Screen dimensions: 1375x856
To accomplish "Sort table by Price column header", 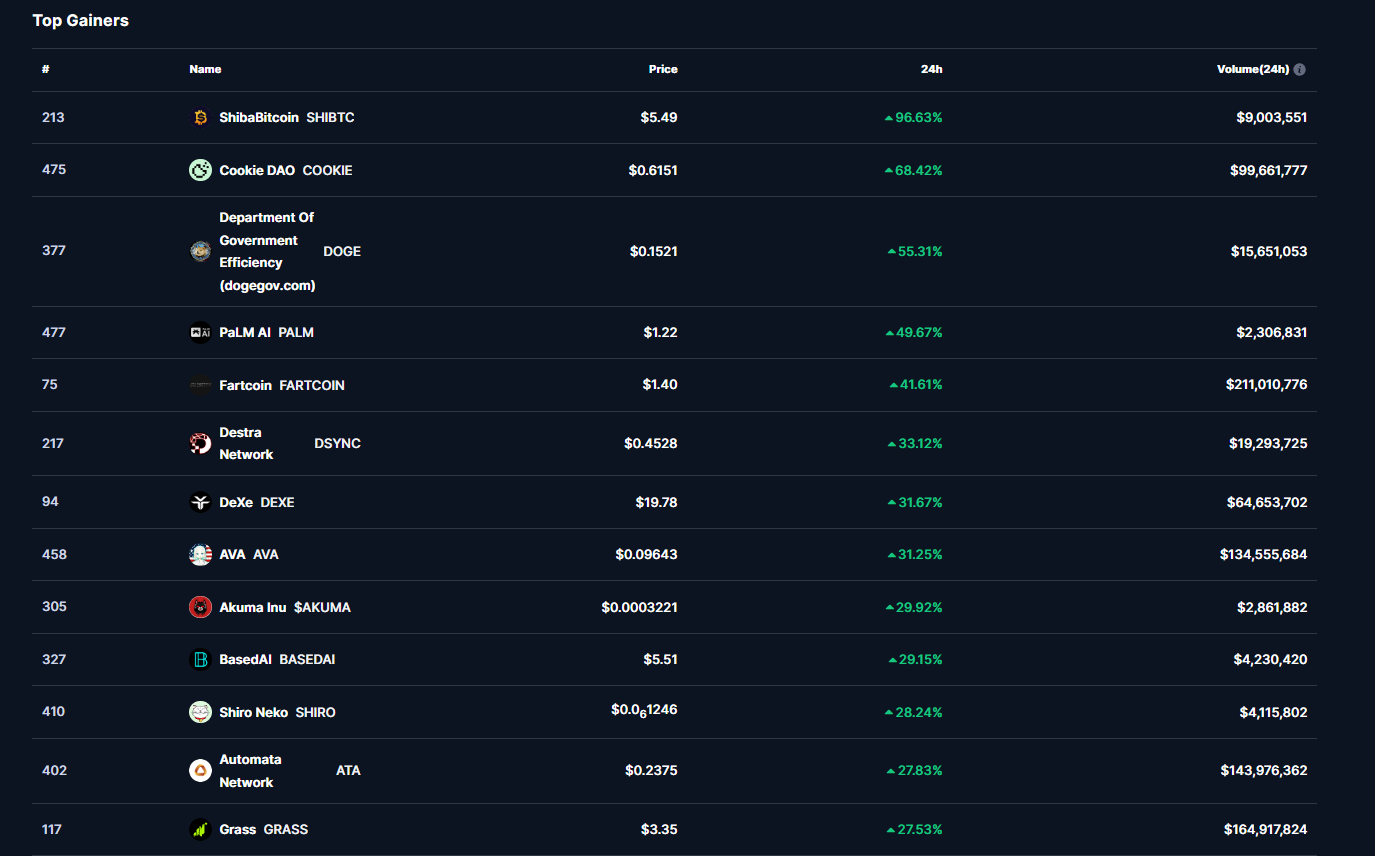I will click(x=662, y=70).
